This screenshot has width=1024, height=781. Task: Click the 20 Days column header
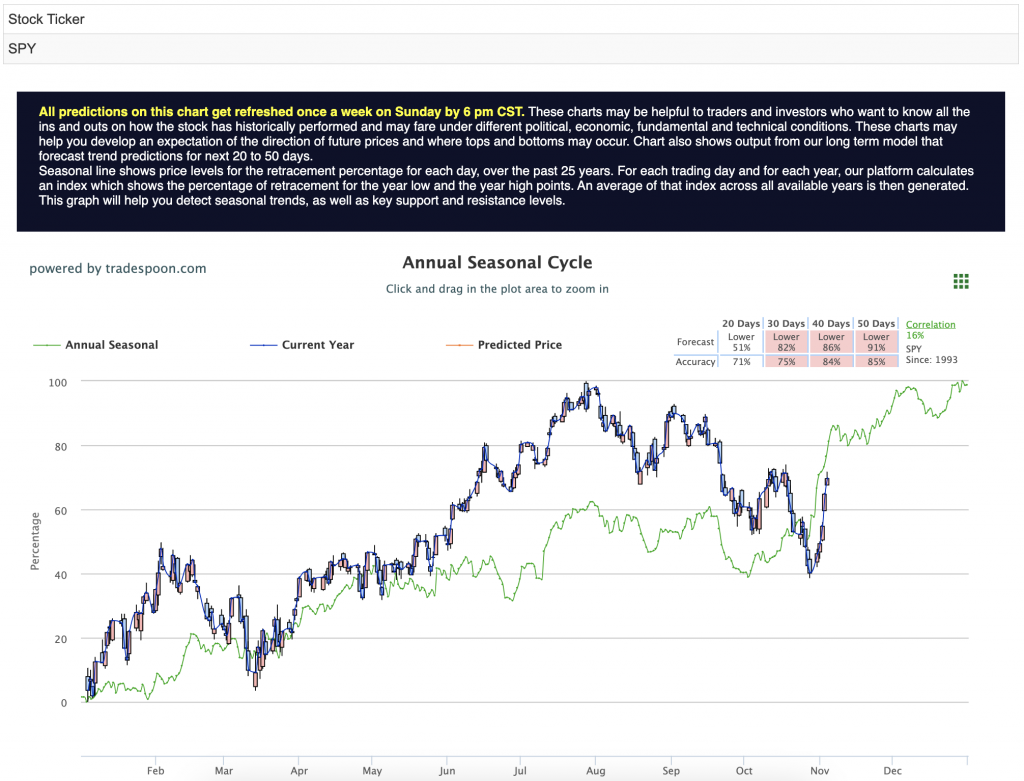point(741,324)
